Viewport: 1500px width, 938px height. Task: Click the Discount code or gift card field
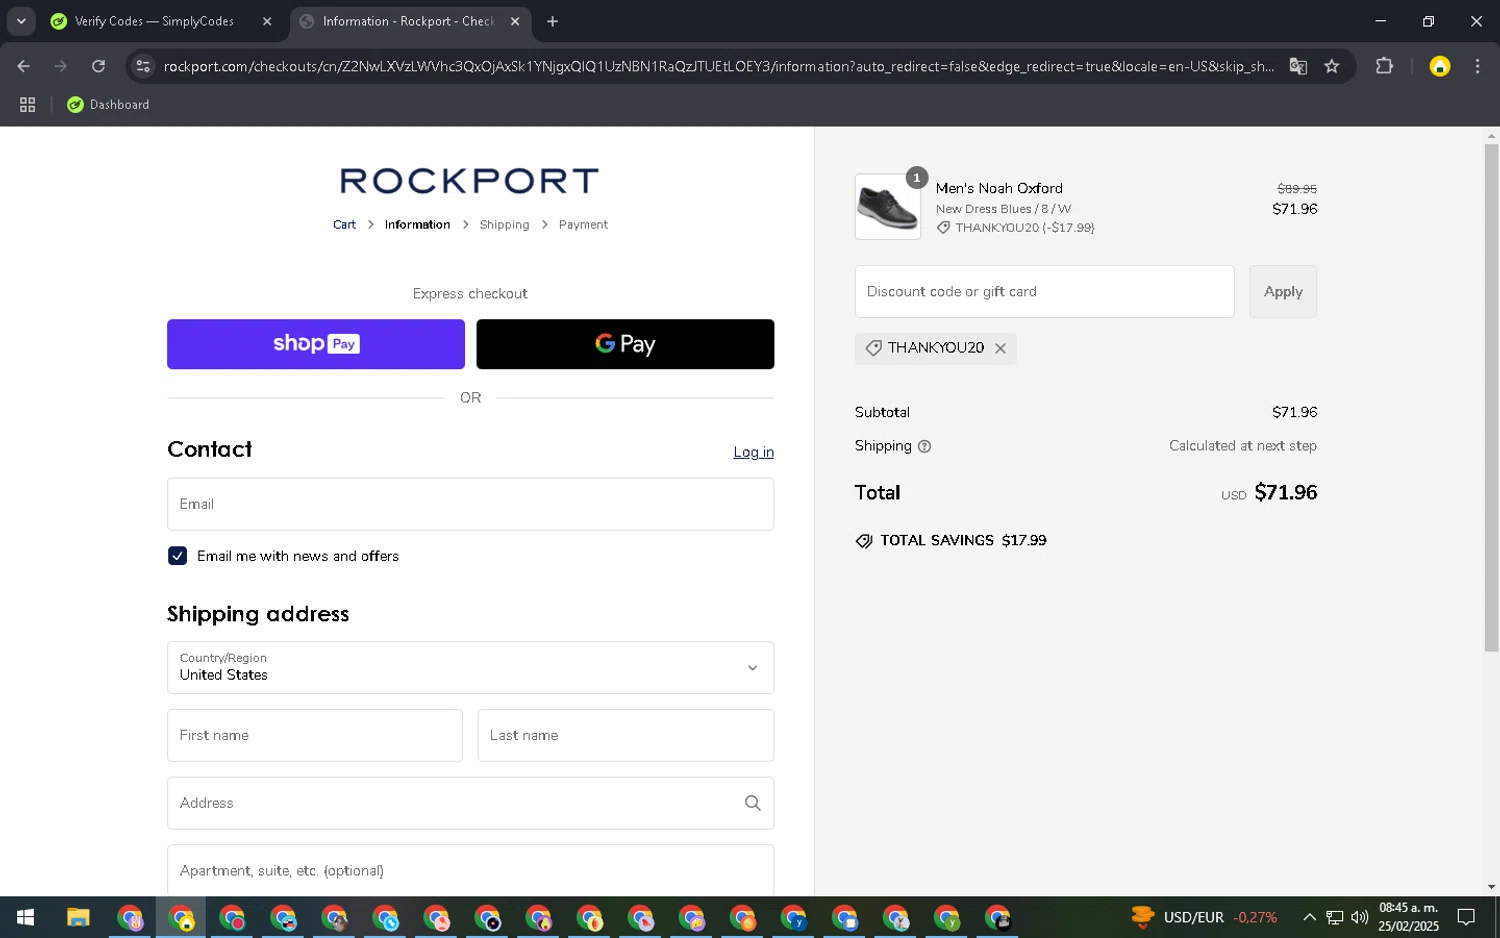point(1044,292)
